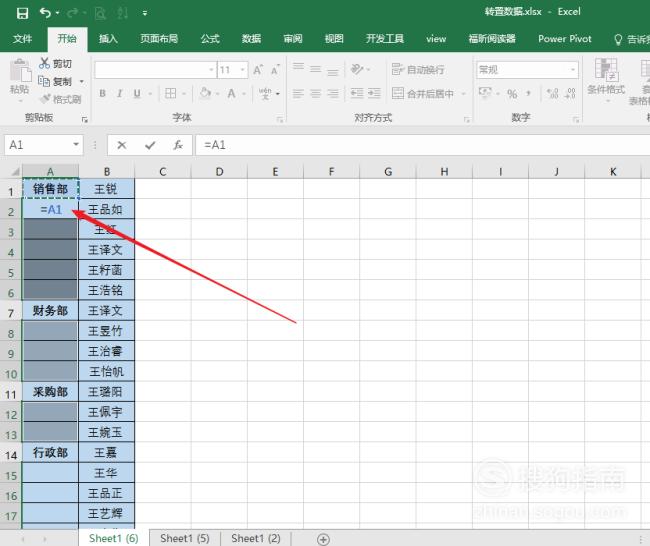650x546 pixels.
Task: Align text to the top
Action: [x=298, y=69]
